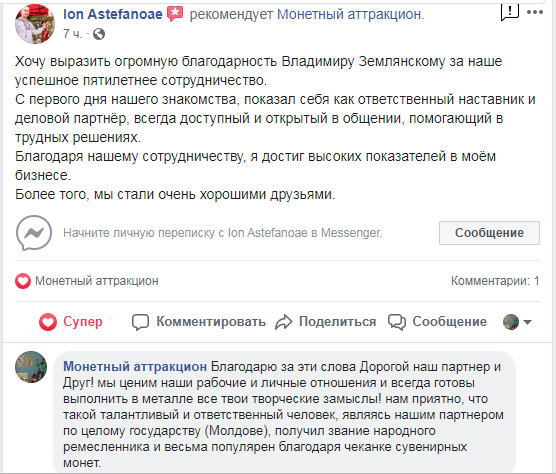Image resolution: width=556 pixels, height=474 pixels.
Task: Open commenter name Монетный аттракцион link
Action: [135, 367]
